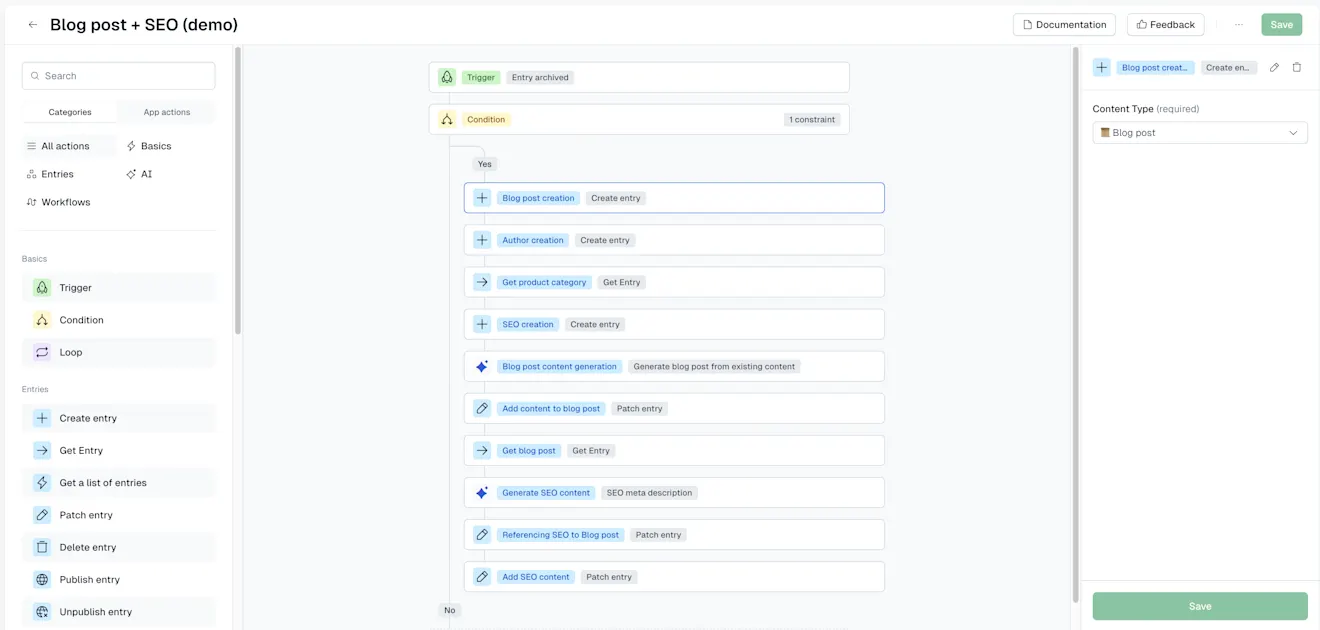Click the globe icon on the Publish entry action
The image size is (1320, 630).
(x=41, y=579)
